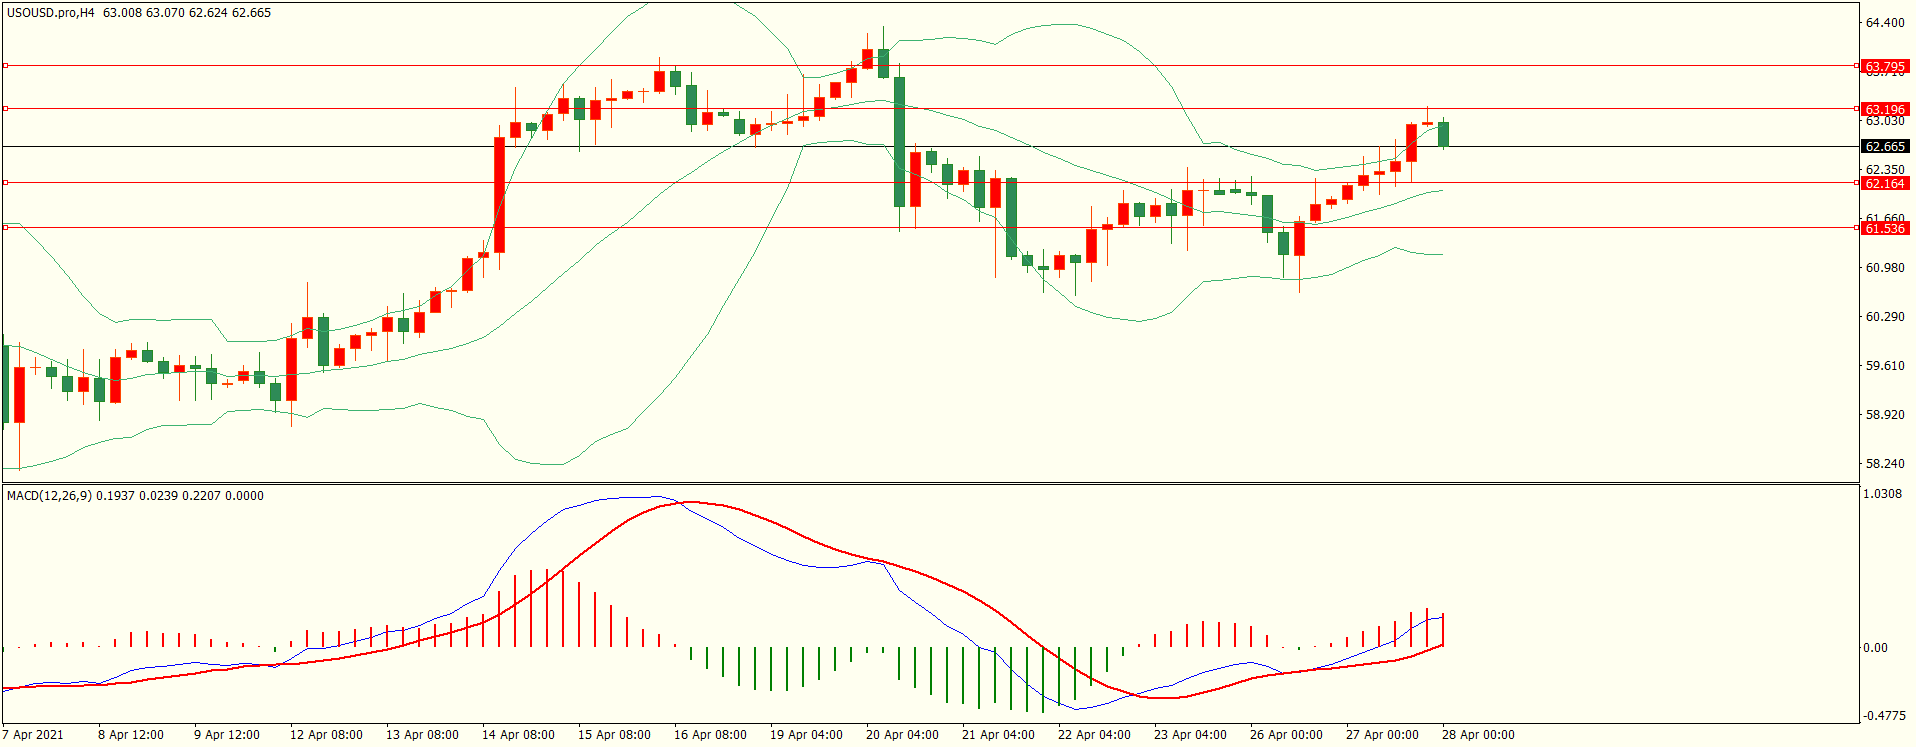This screenshot has width=1916, height=747.
Task: Click the -0.4775 MACD scale label
Action: (x=1884, y=716)
